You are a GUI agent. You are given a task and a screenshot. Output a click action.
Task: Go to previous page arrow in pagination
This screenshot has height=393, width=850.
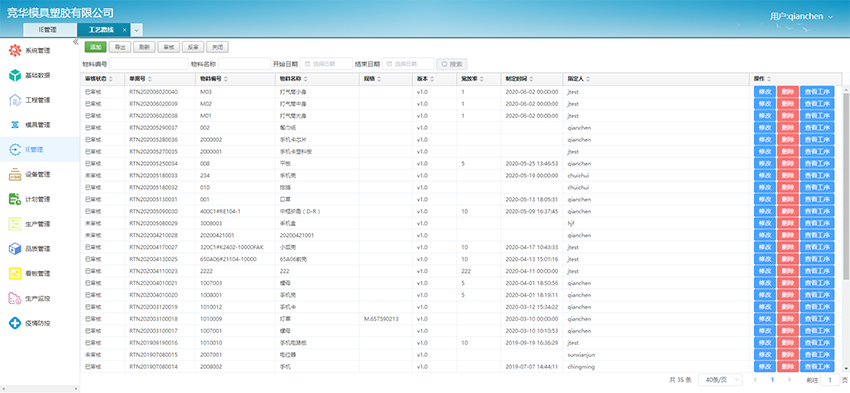[755, 380]
